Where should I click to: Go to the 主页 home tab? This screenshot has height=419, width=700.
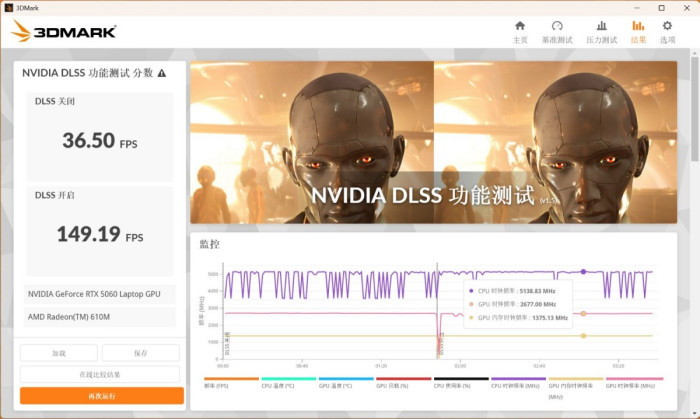point(520,32)
